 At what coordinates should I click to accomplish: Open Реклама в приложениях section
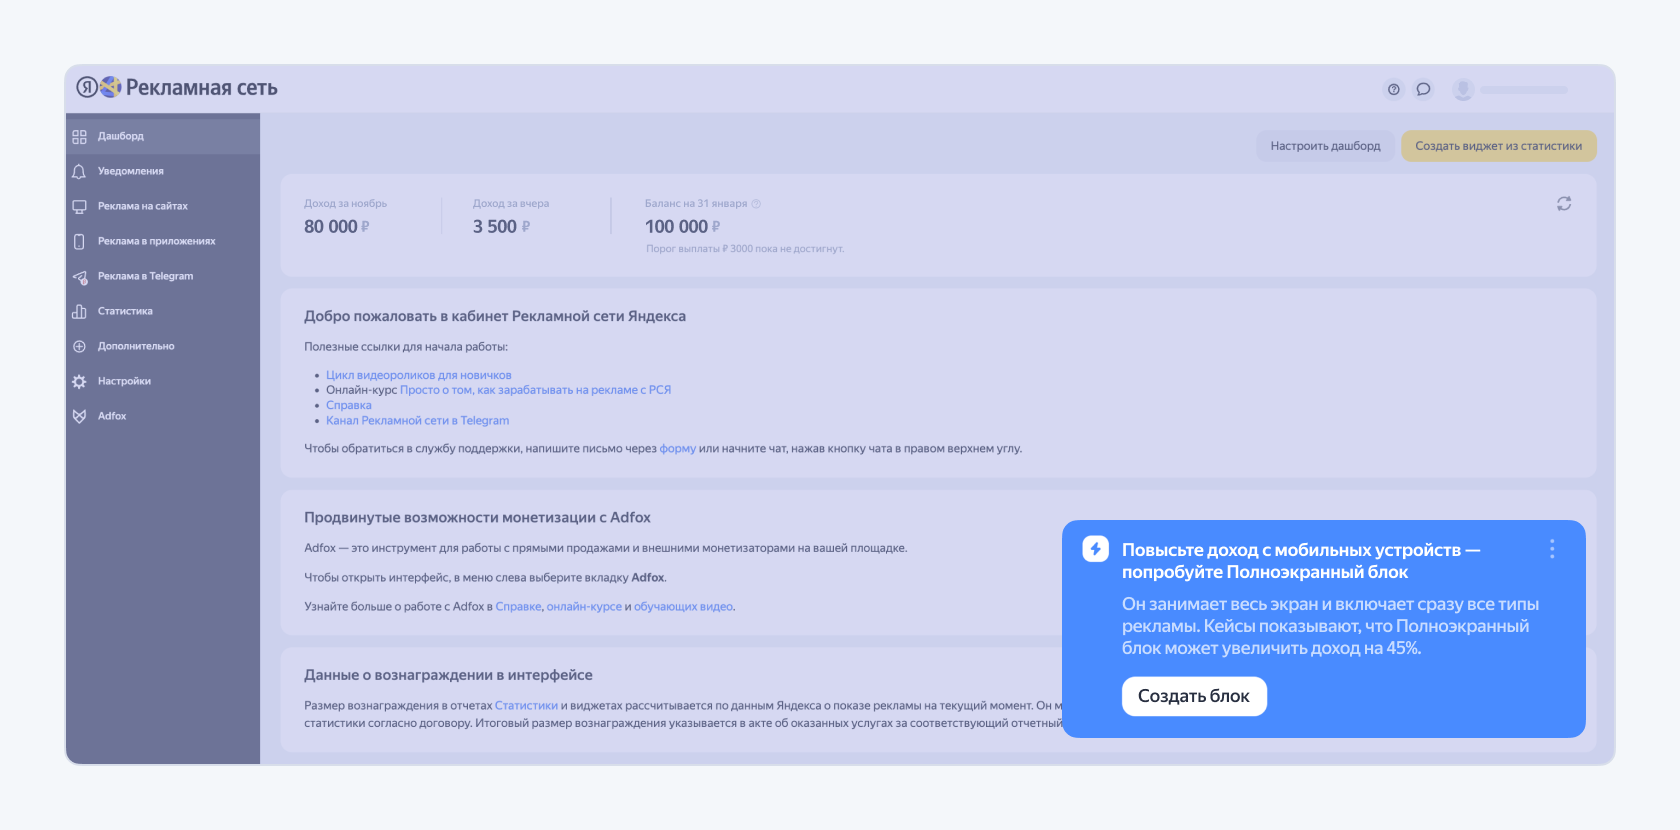point(163,241)
